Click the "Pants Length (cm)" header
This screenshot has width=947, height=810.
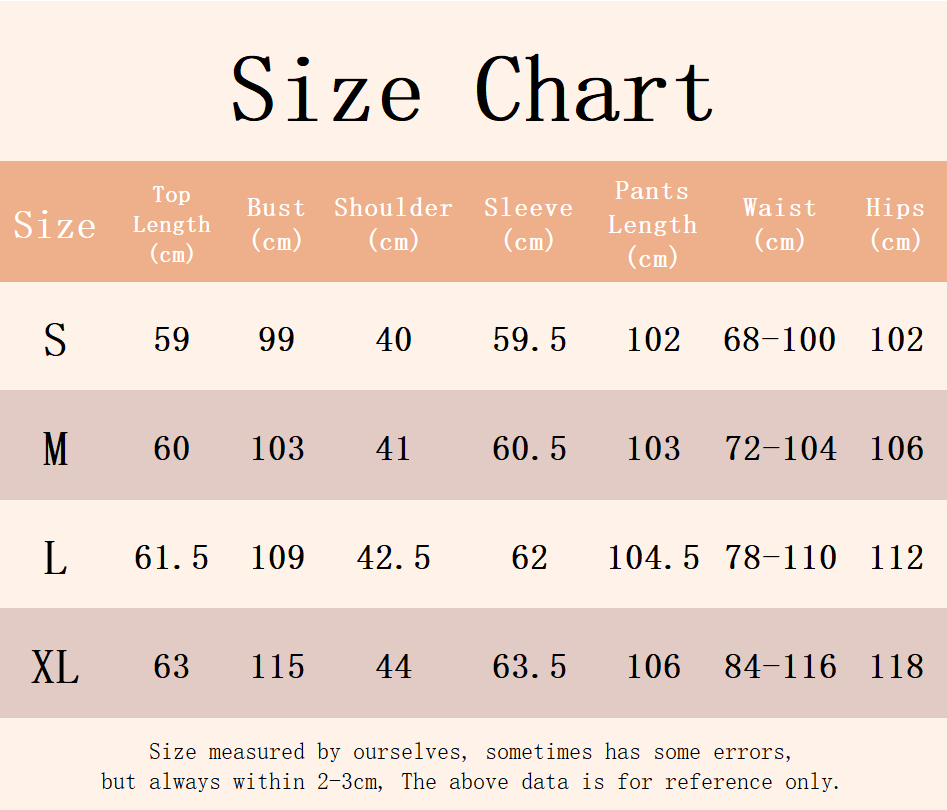[x=652, y=224]
